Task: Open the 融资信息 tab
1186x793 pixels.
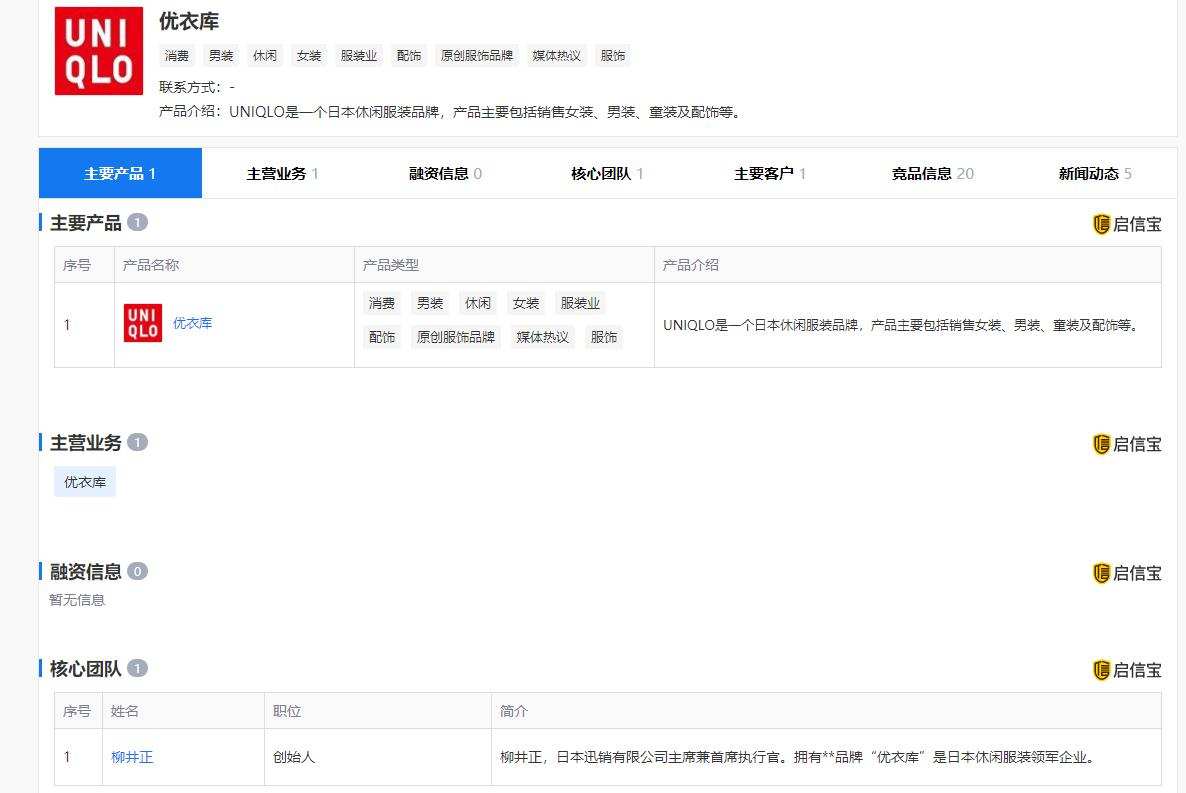Action: tap(445, 173)
